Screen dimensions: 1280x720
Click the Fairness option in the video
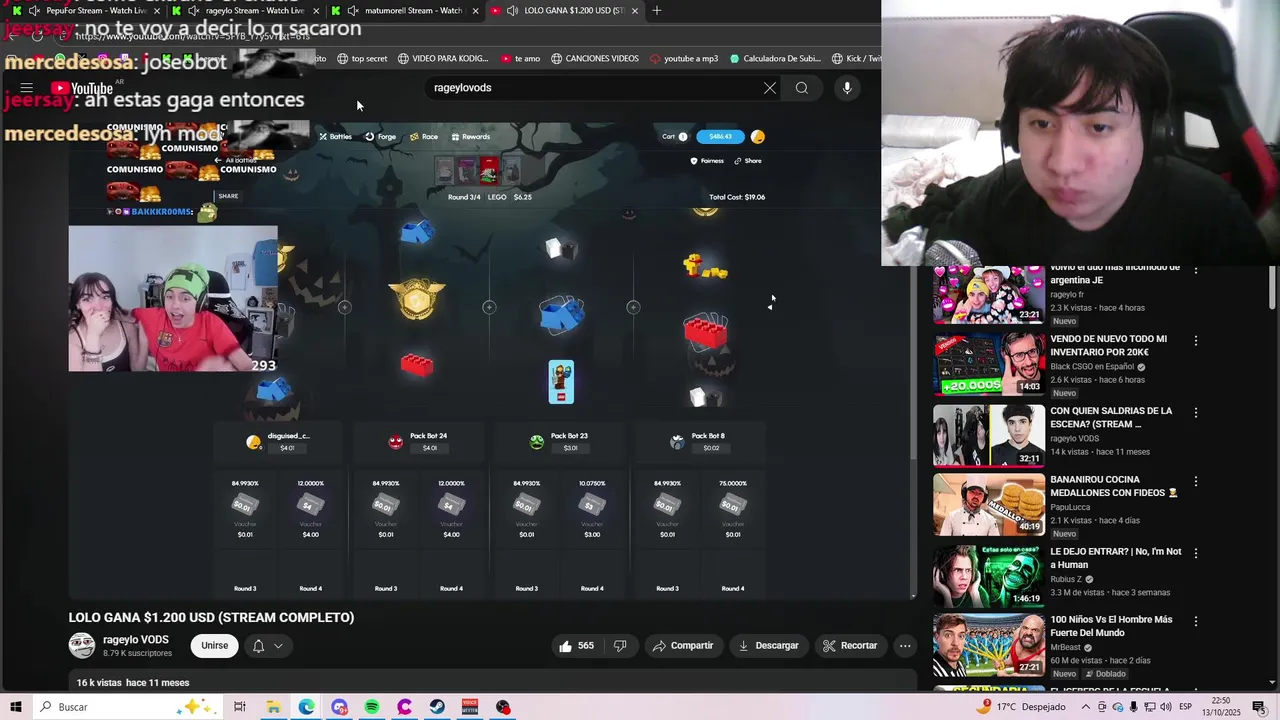click(707, 161)
